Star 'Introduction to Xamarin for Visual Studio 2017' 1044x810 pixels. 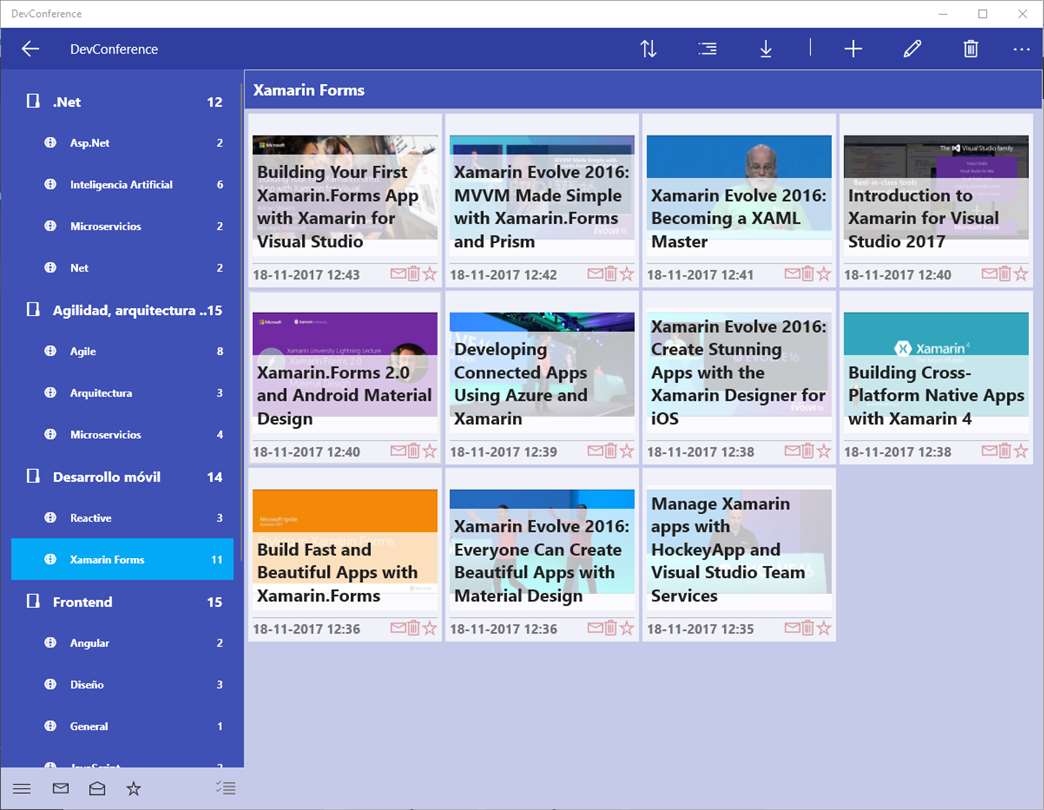coord(1021,274)
